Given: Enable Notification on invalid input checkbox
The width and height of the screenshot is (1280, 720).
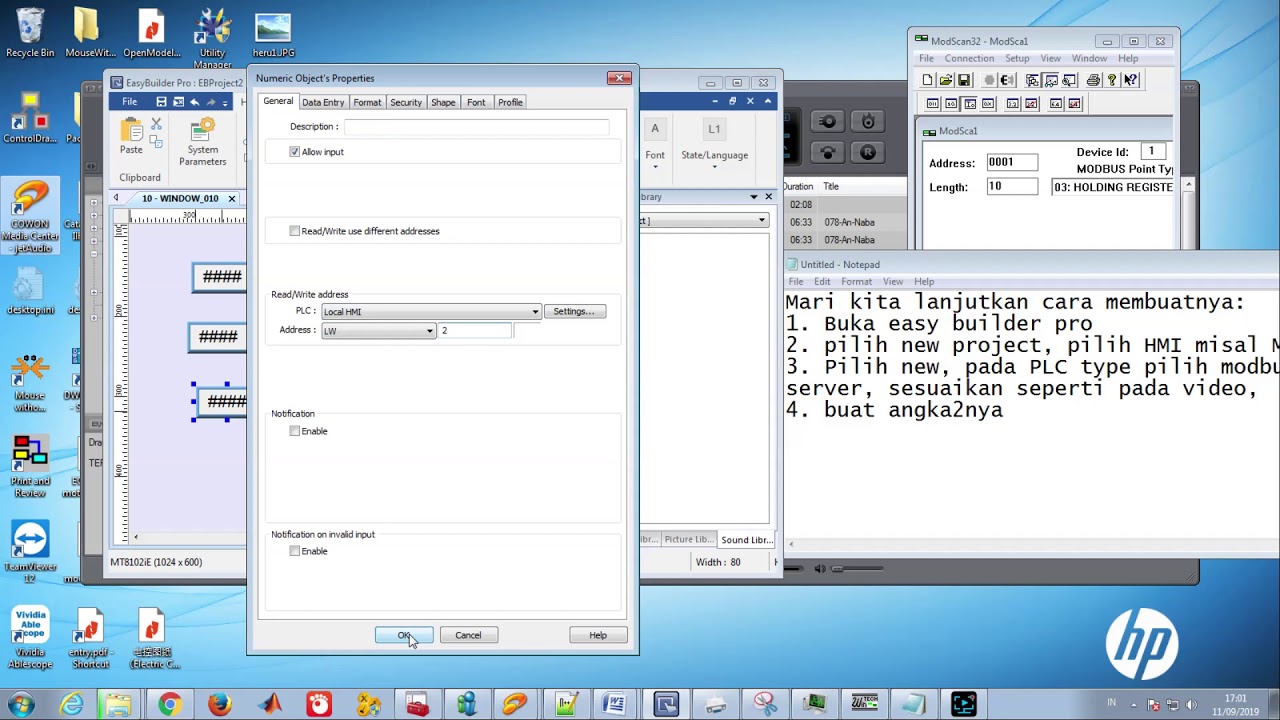Looking at the screenshot, I should pyautogui.click(x=294, y=551).
